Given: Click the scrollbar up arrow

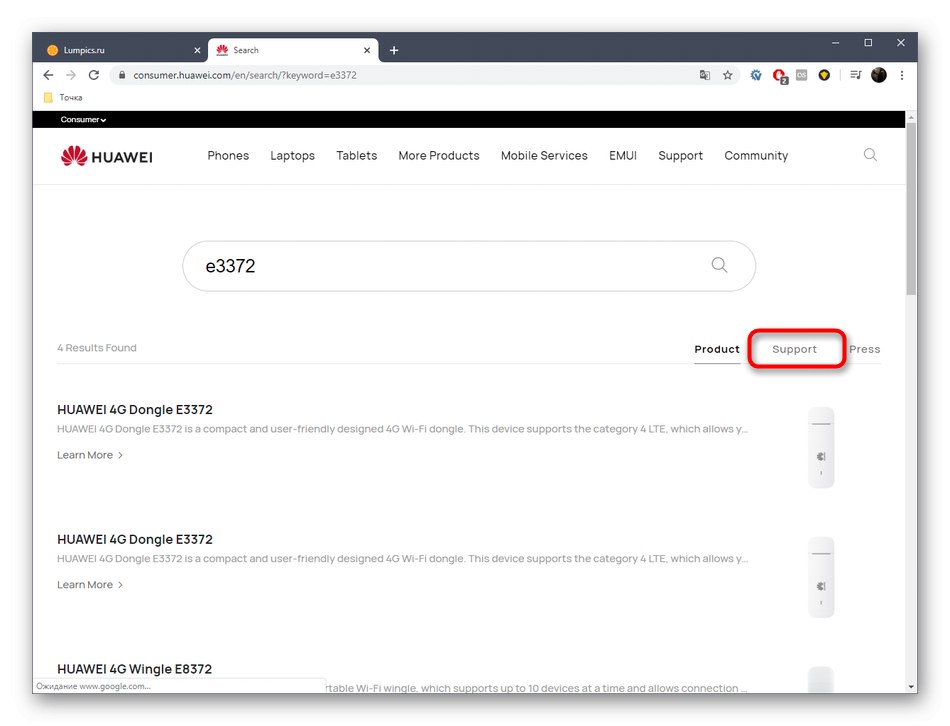Looking at the screenshot, I should coord(911,116).
